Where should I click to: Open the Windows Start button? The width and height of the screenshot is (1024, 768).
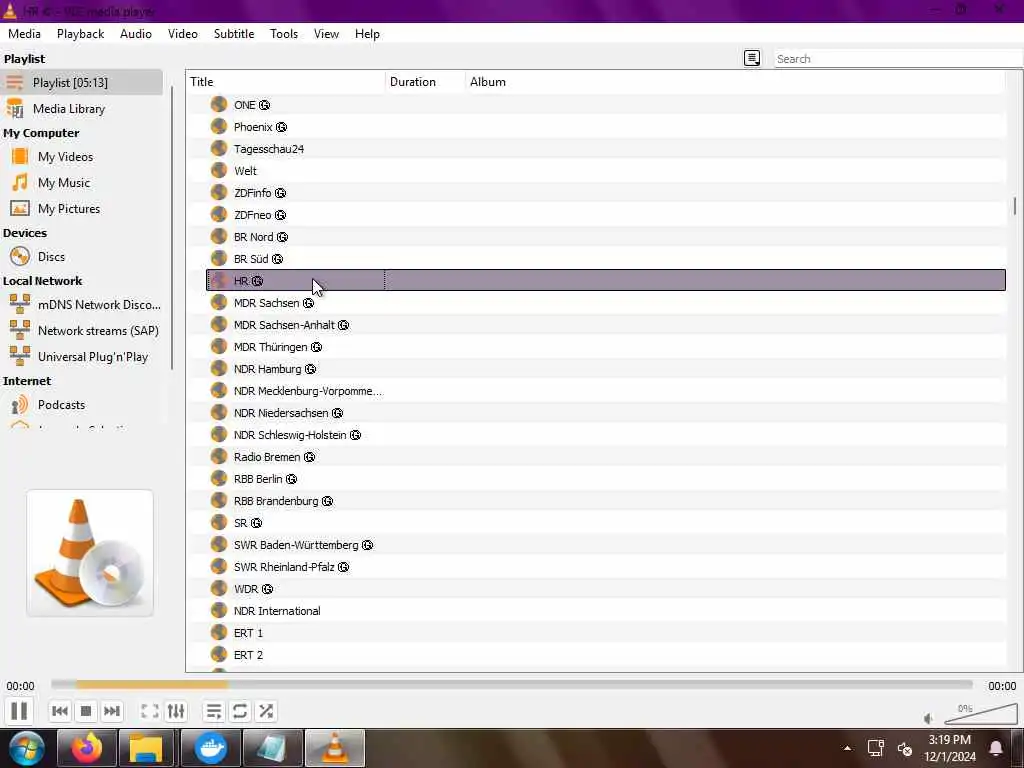pyautogui.click(x=26, y=748)
